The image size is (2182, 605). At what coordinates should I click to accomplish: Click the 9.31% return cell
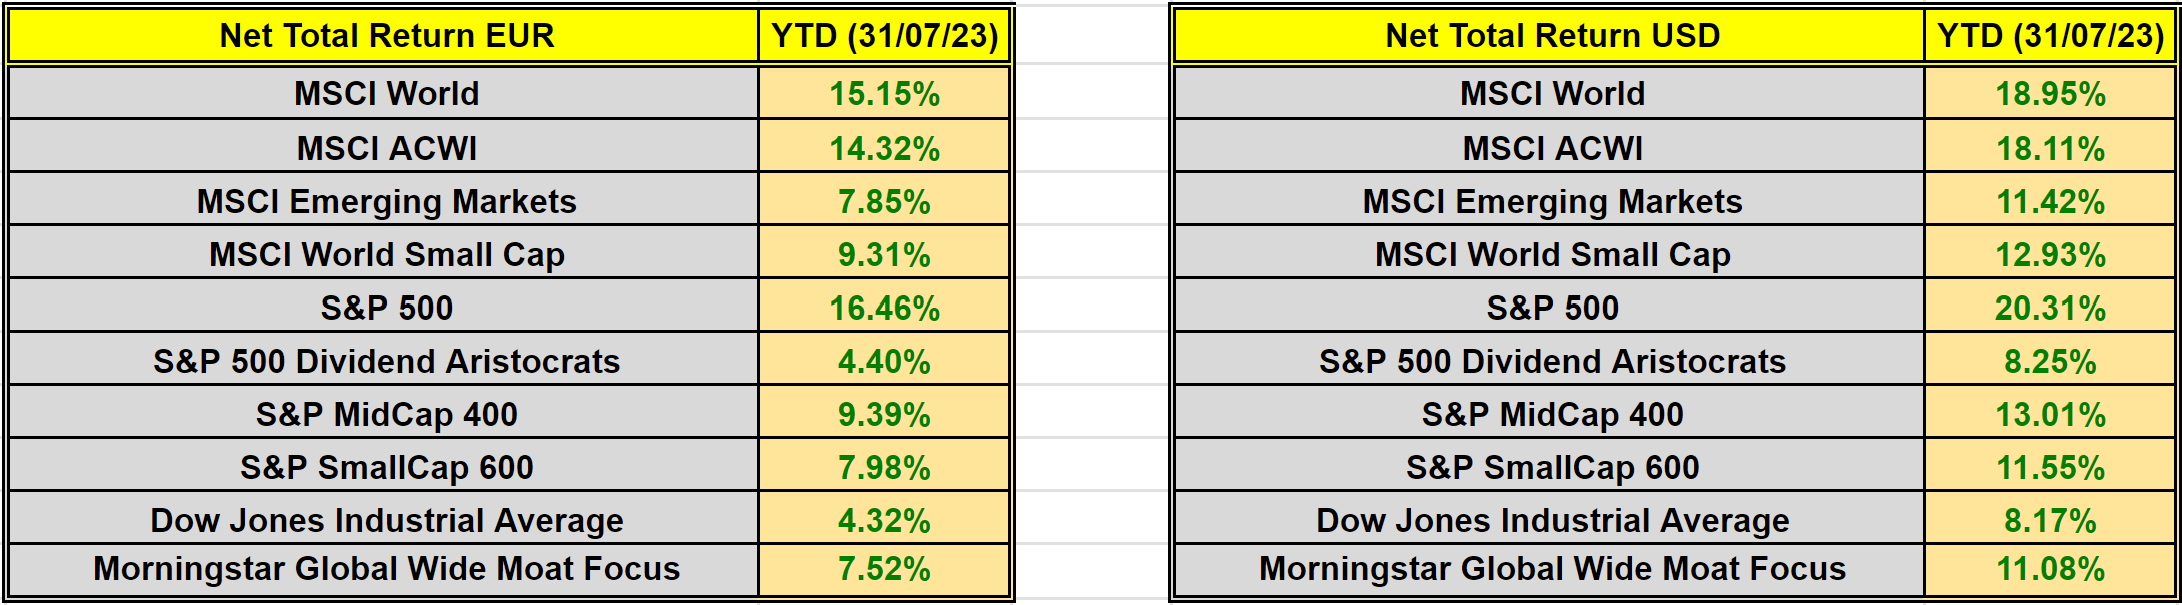click(x=885, y=254)
